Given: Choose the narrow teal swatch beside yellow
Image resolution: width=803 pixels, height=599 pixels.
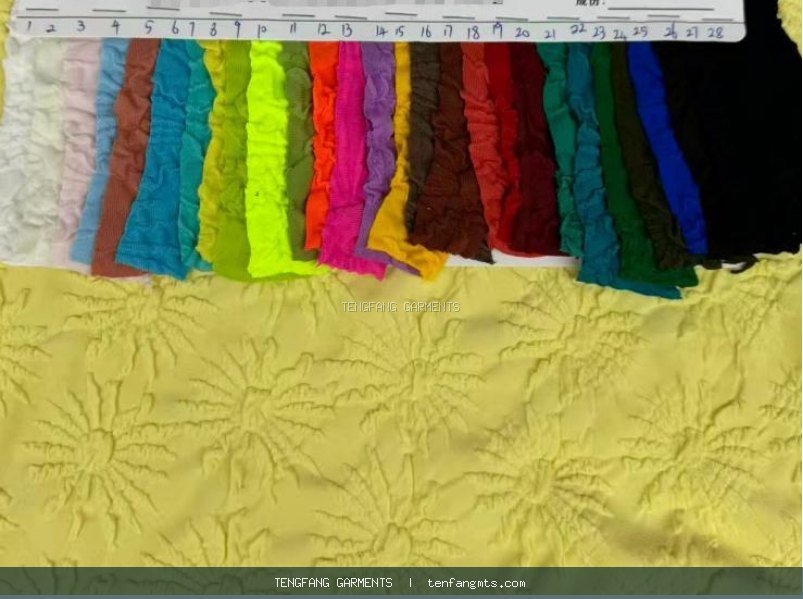Looking at the screenshot, I should [197, 154].
